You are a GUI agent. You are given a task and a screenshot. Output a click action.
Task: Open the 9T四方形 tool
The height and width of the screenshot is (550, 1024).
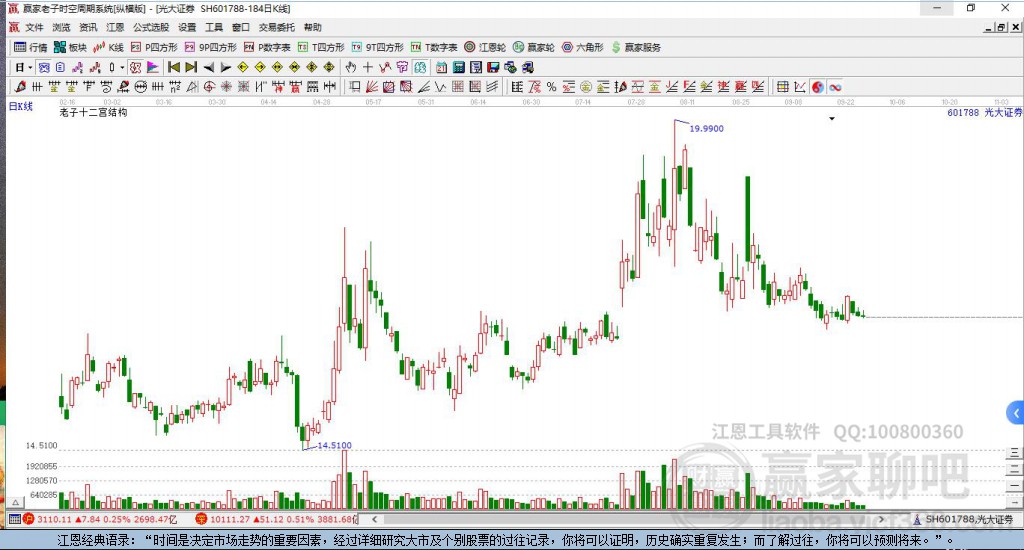(x=377, y=47)
